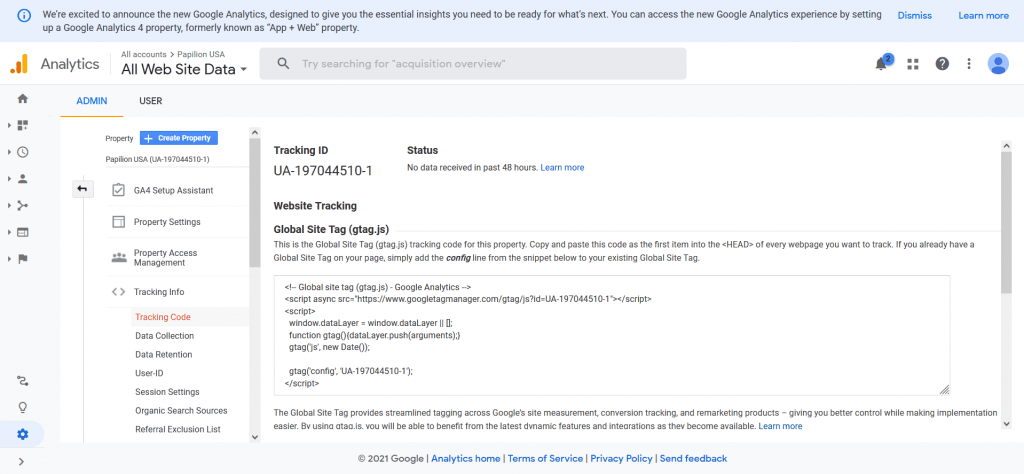
Task: Click the All accounts breadcrumb text
Action: click(x=144, y=55)
